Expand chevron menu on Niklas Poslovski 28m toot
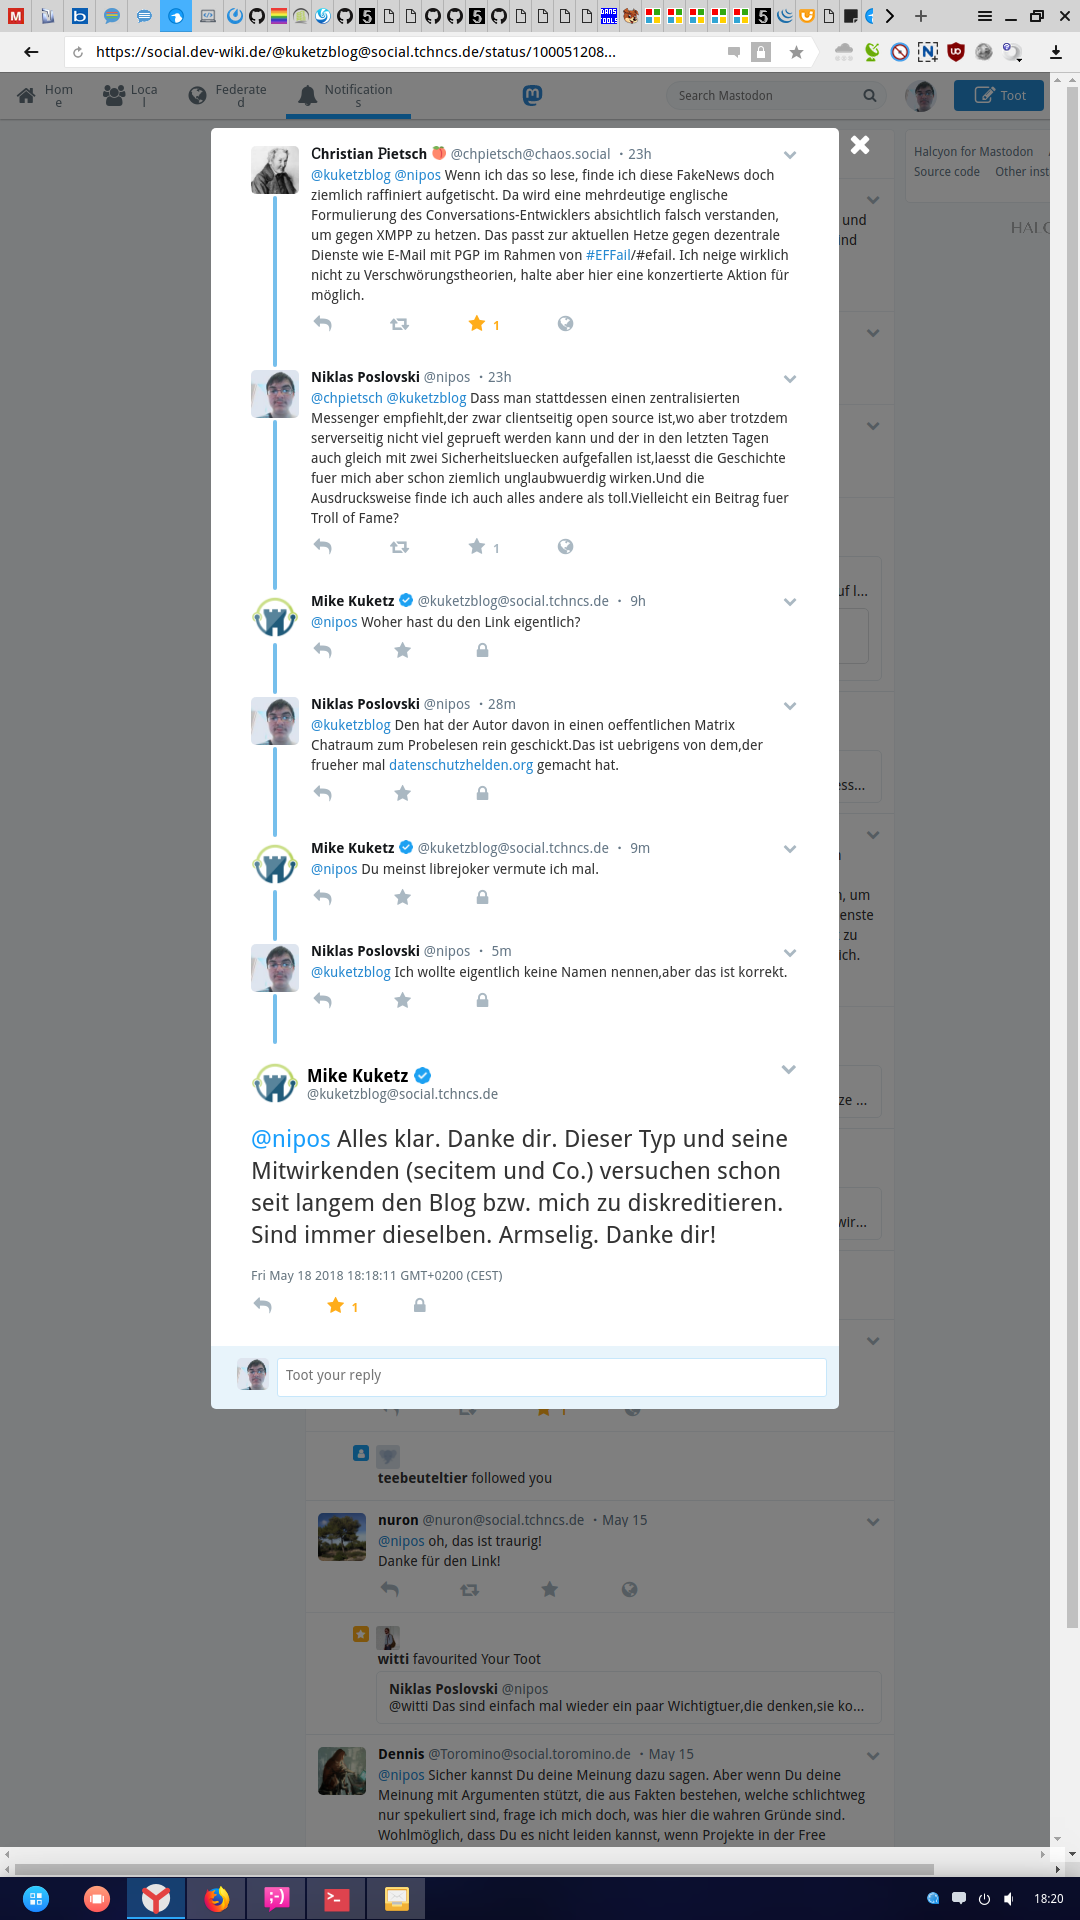The height and width of the screenshot is (1920, 1080). 790,706
